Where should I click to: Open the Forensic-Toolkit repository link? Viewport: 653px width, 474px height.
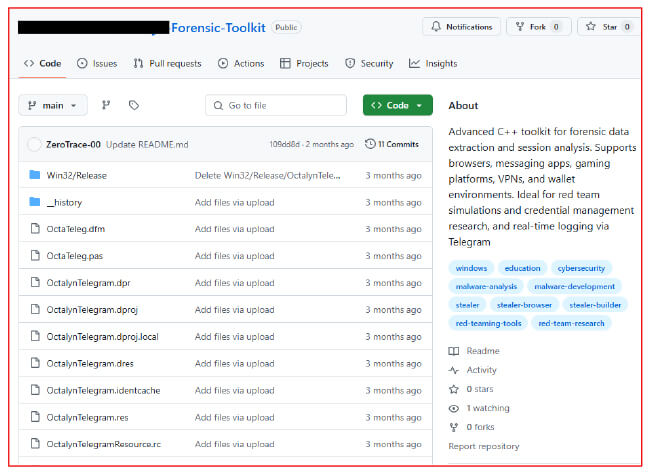218,27
